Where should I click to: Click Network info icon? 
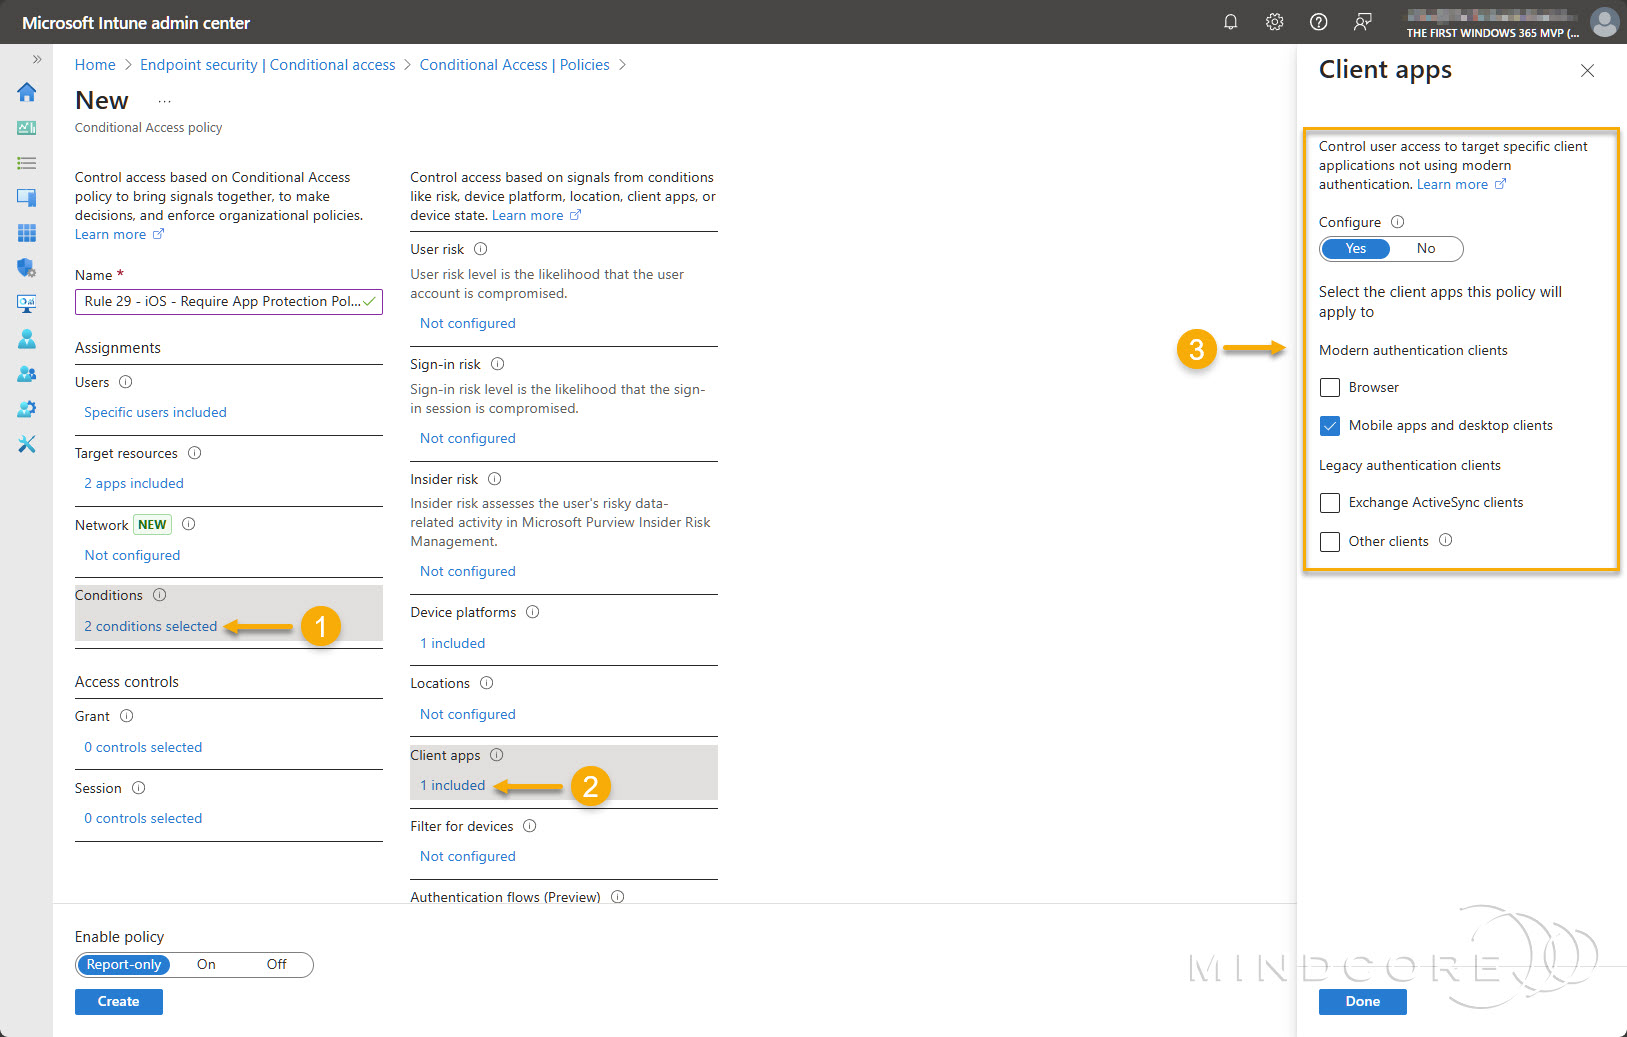coord(189,524)
